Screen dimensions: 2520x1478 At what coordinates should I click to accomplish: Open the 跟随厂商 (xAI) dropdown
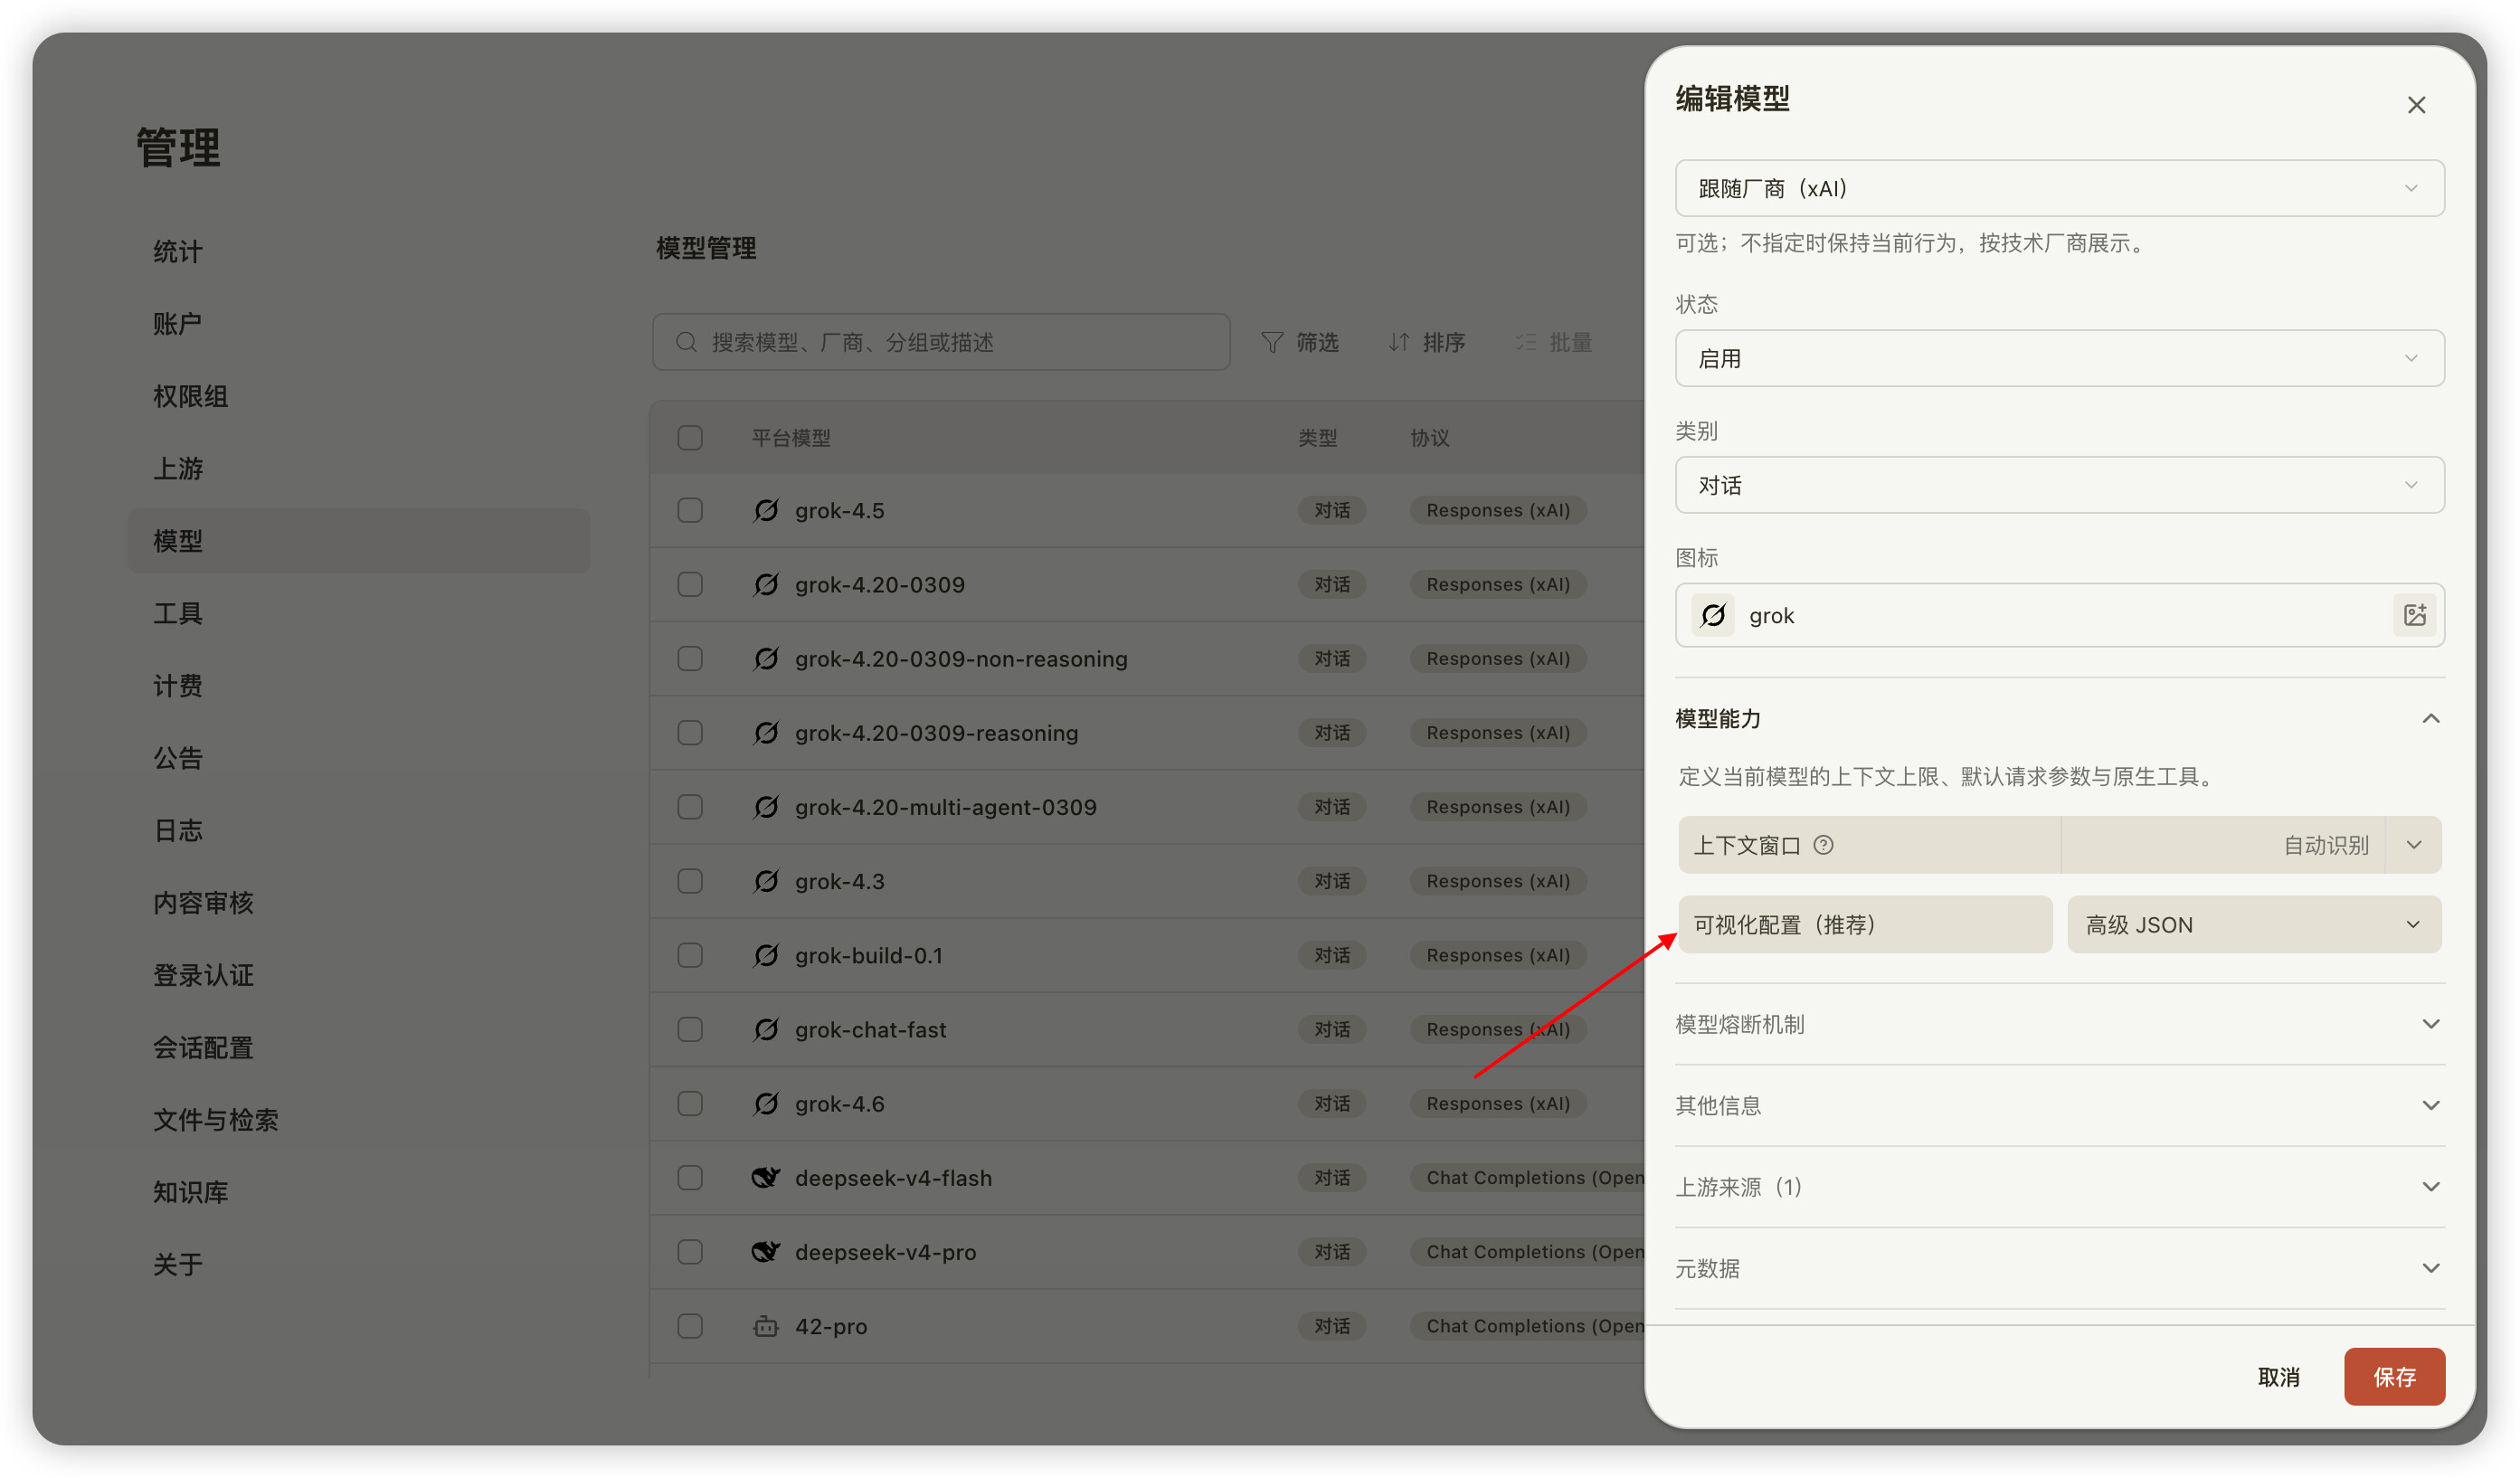[2059, 188]
